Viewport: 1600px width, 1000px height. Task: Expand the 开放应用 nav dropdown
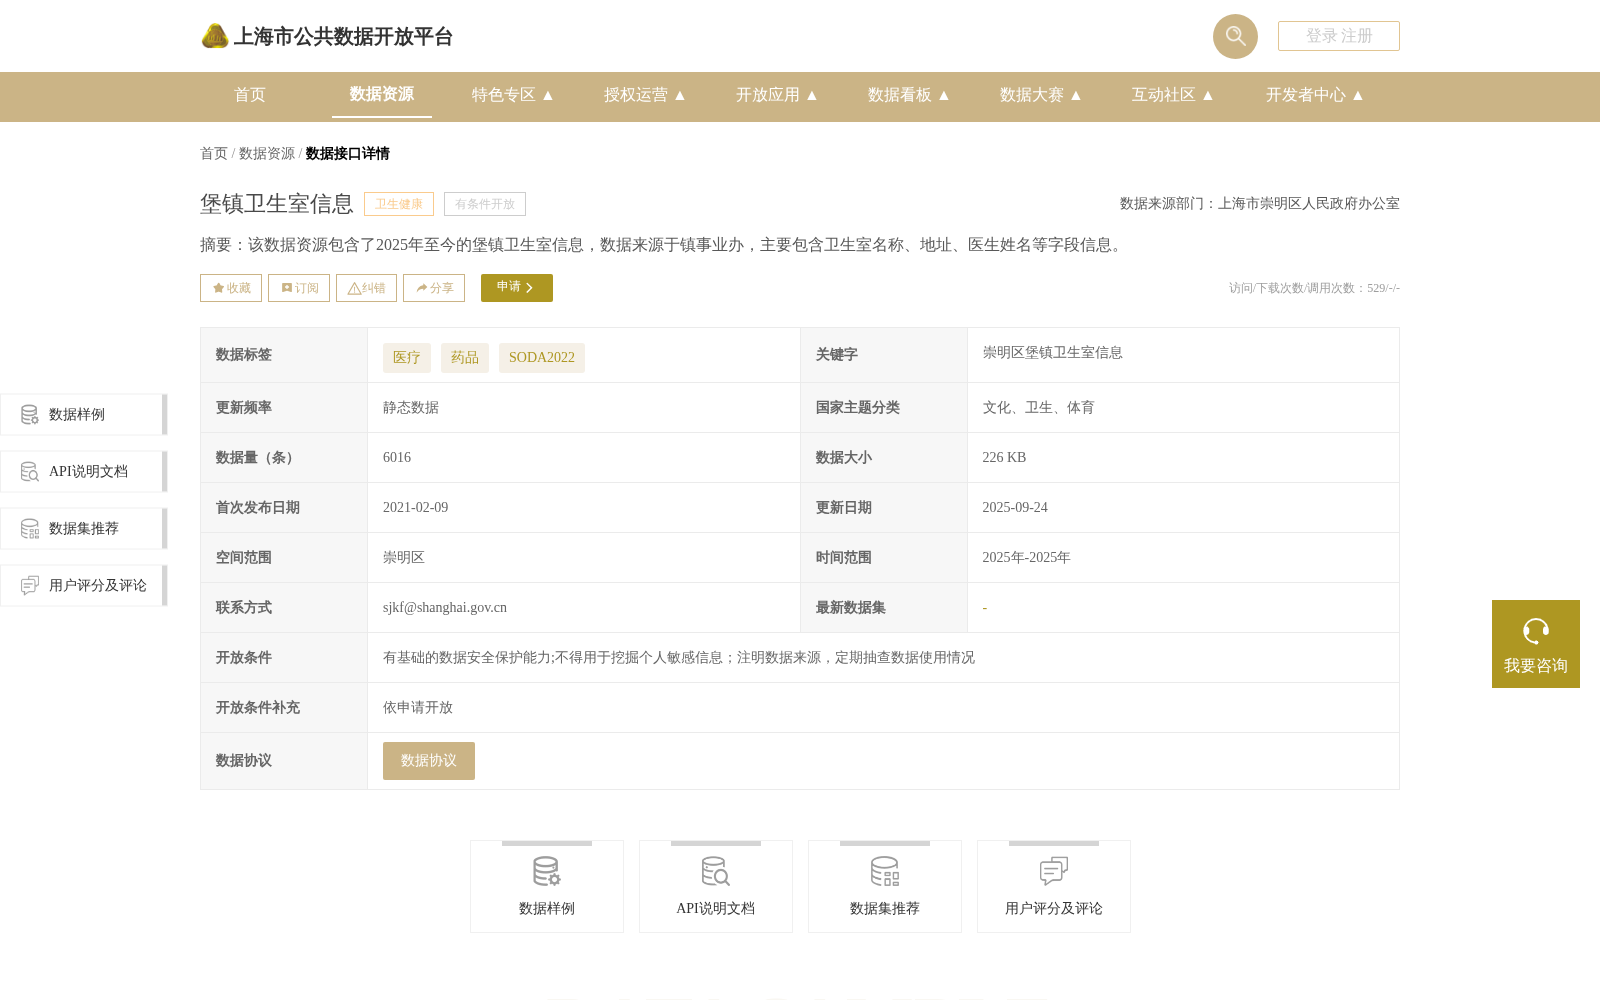(777, 95)
